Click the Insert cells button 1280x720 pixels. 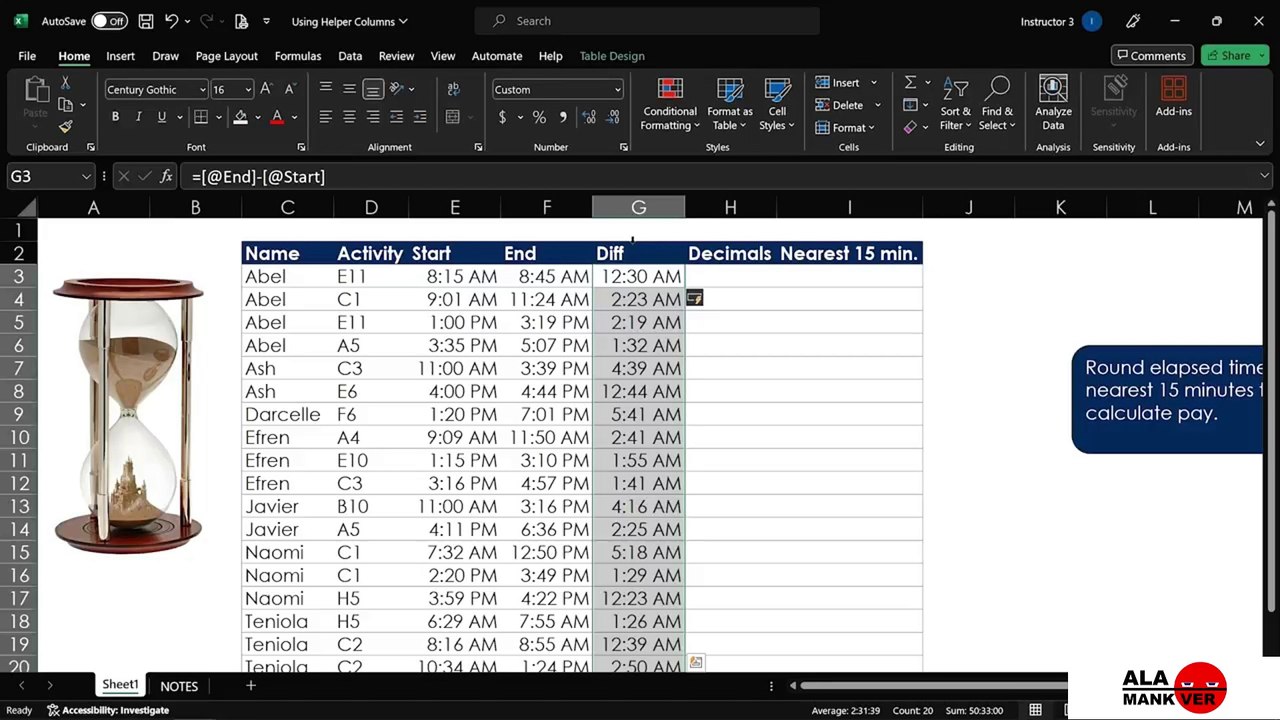coord(838,83)
